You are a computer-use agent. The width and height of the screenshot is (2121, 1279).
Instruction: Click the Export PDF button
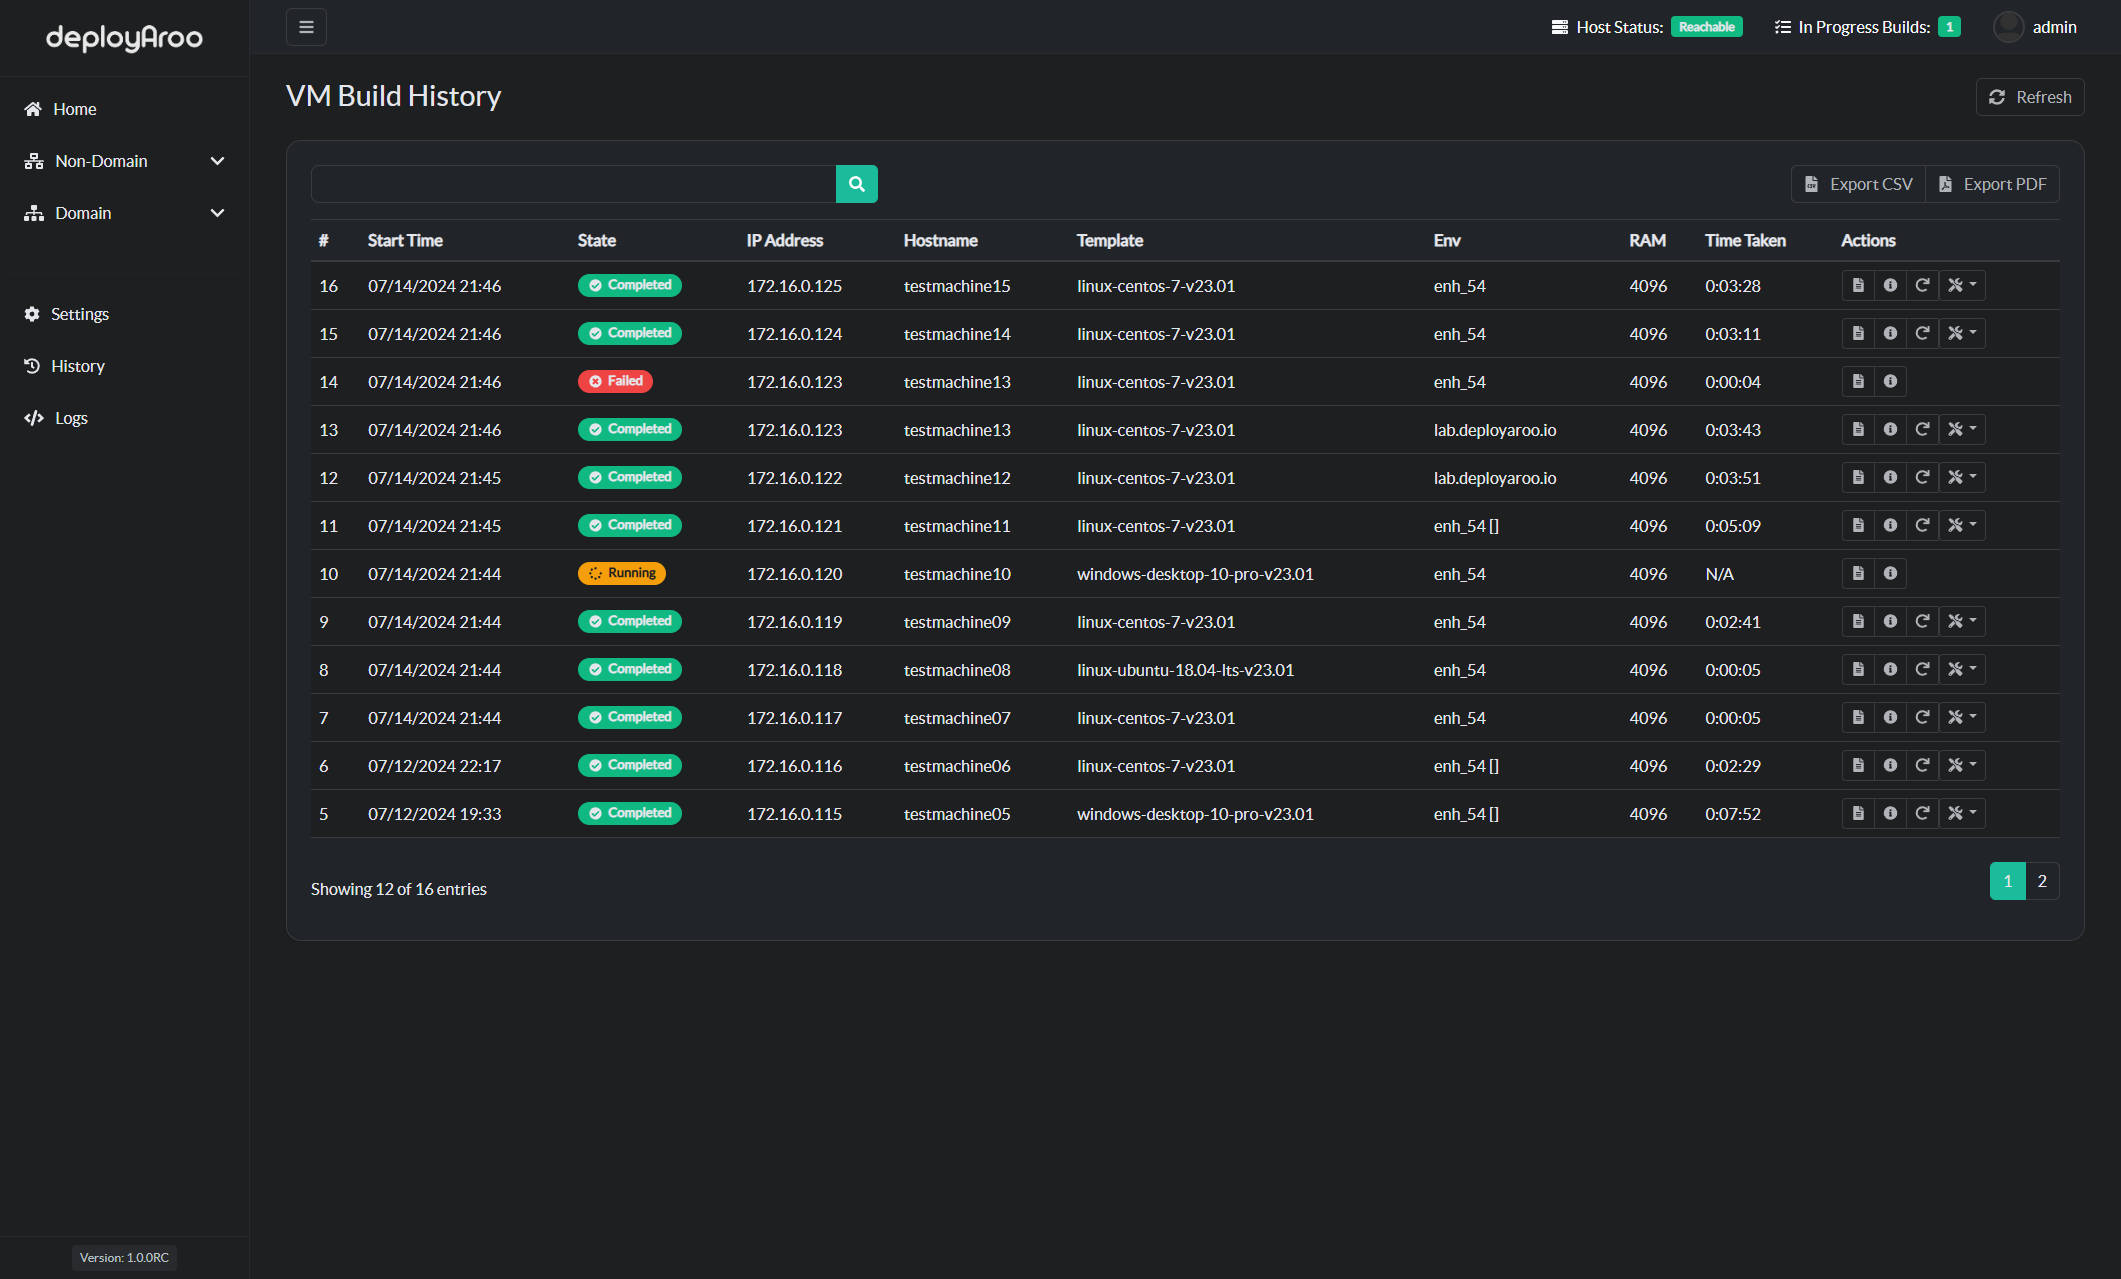pos(1995,183)
